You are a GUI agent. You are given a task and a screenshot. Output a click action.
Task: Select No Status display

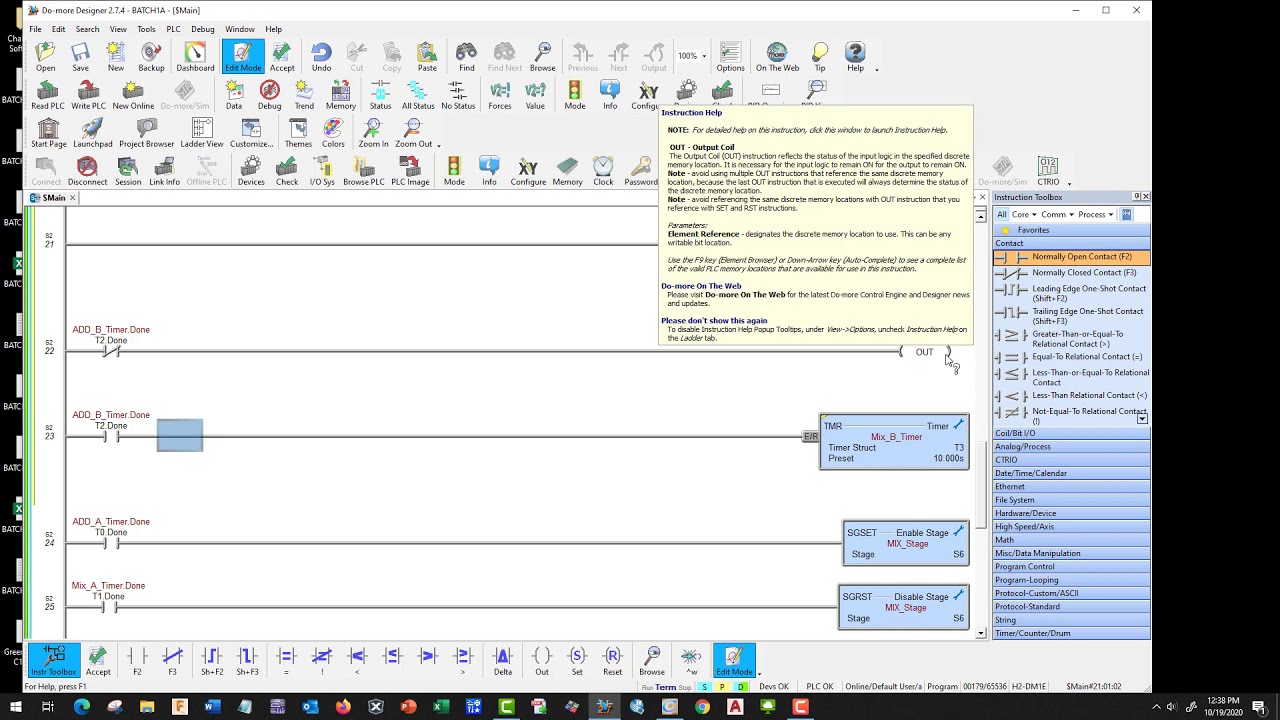pyautogui.click(x=458, y=96)
